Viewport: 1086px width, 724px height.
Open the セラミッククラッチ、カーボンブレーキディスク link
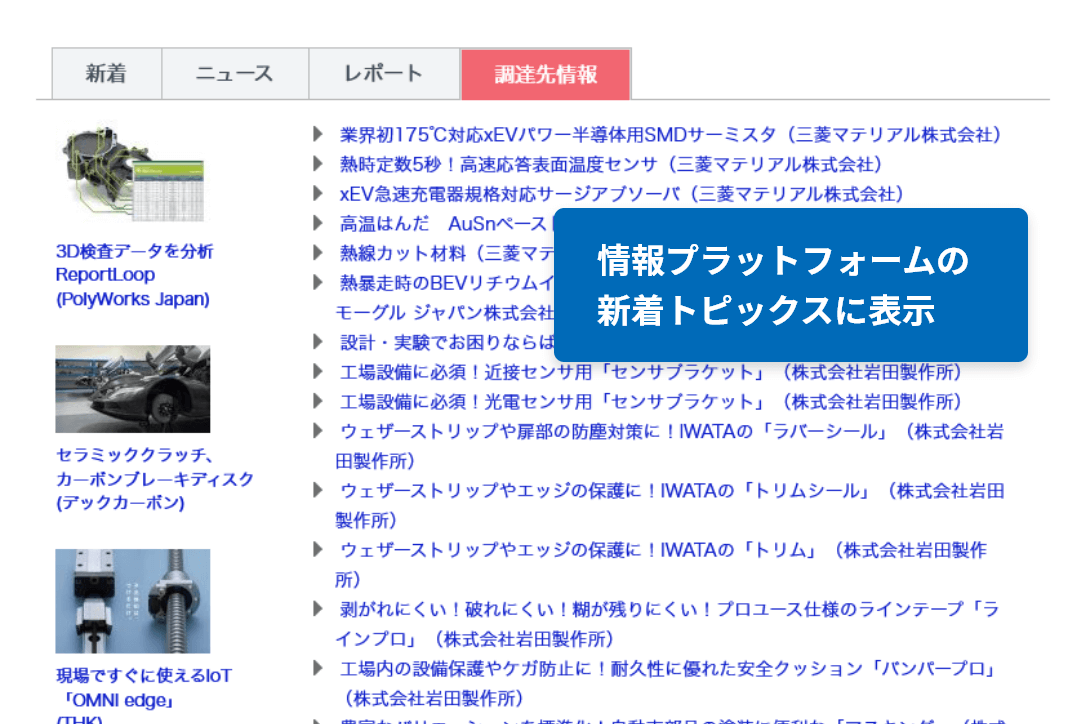(x=155, y=479)
